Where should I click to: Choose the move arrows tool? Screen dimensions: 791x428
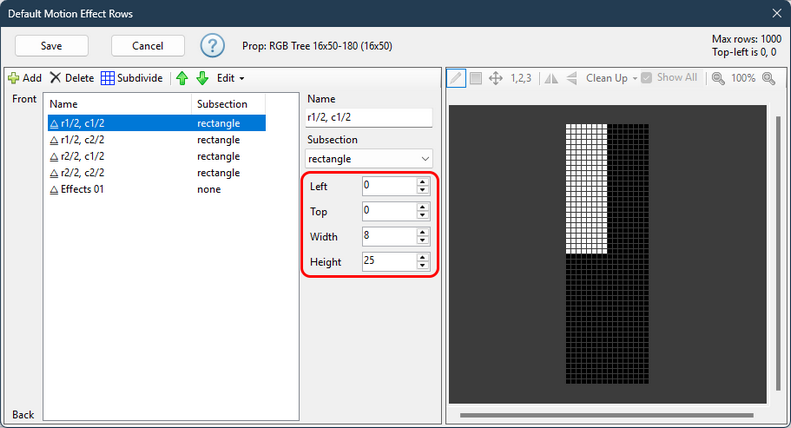(496, 78)
